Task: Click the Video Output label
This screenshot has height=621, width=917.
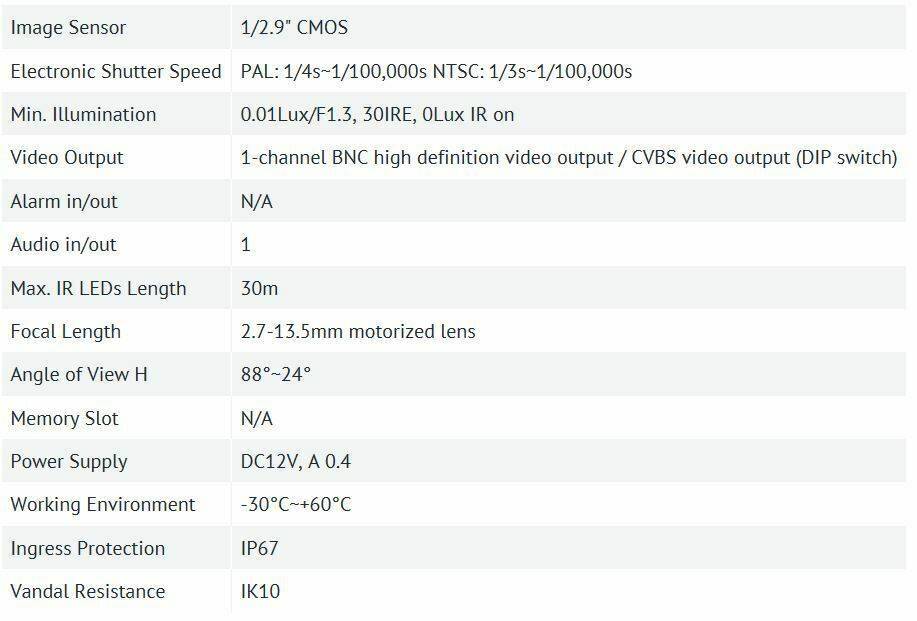Action: (x=67, y=158)
